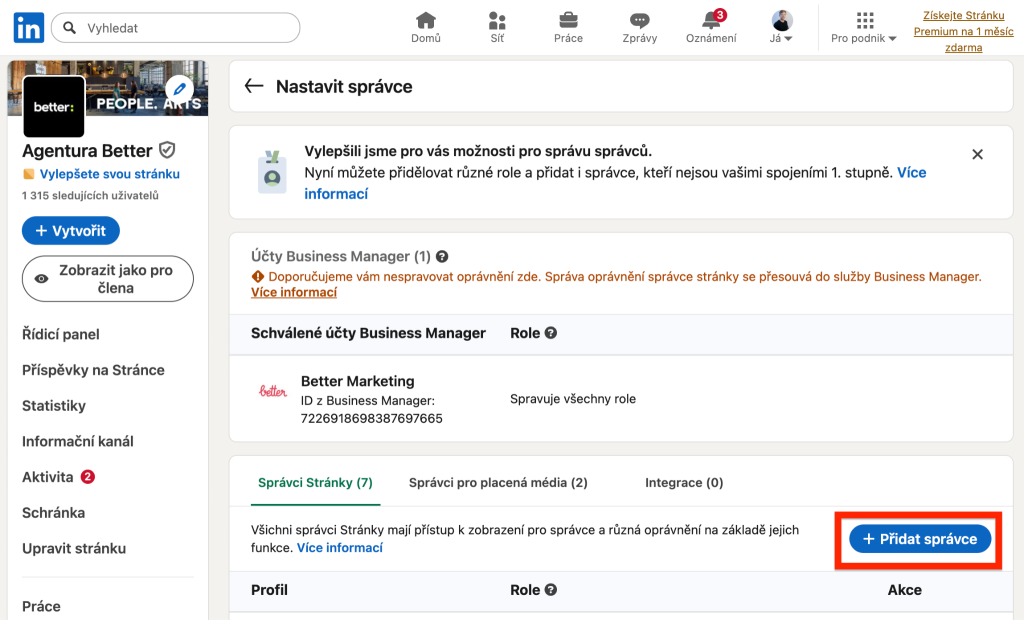The height and width of the screenshot is (620, 1024).
Task: Open the Získejte Stránku Premium link
Action: tap(963, 31)
